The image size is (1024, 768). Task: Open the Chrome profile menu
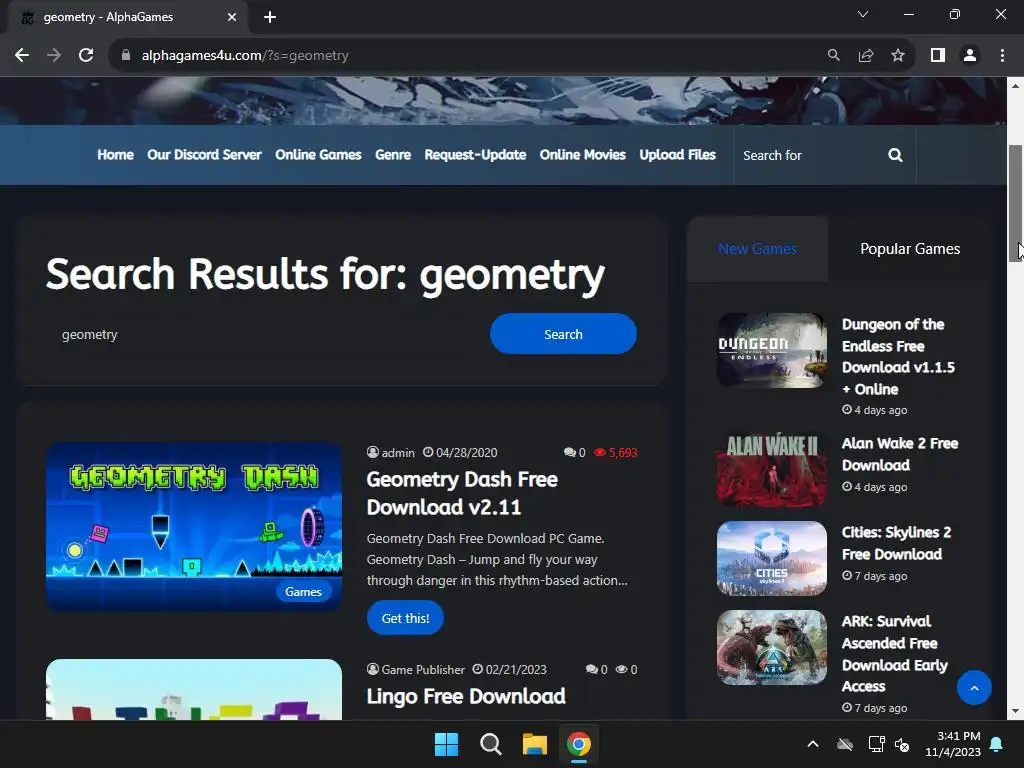pos(970,56)
